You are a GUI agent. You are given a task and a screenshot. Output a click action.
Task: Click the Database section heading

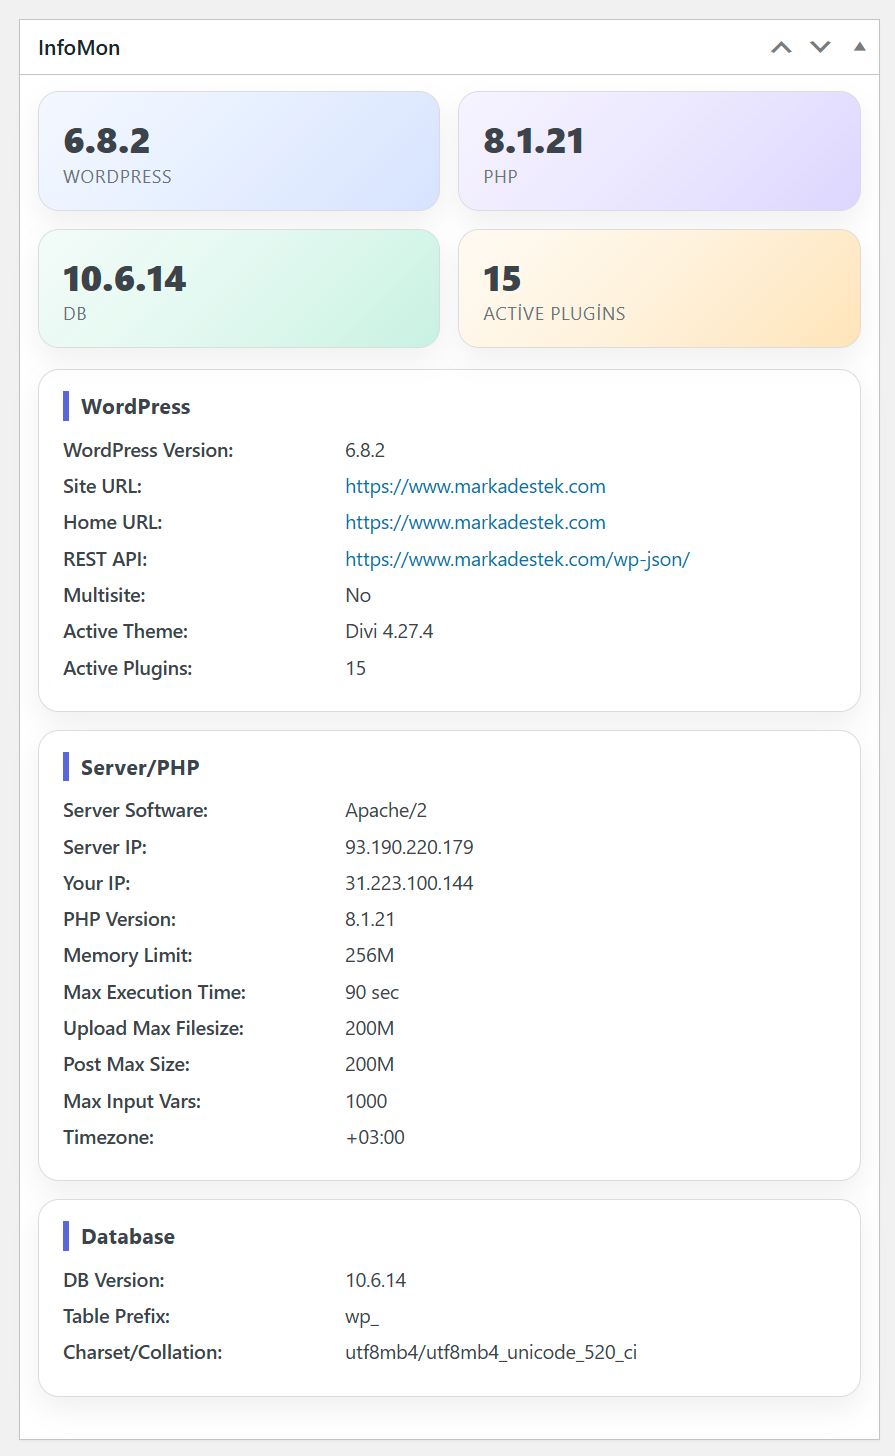click(x=128, y=1237)
